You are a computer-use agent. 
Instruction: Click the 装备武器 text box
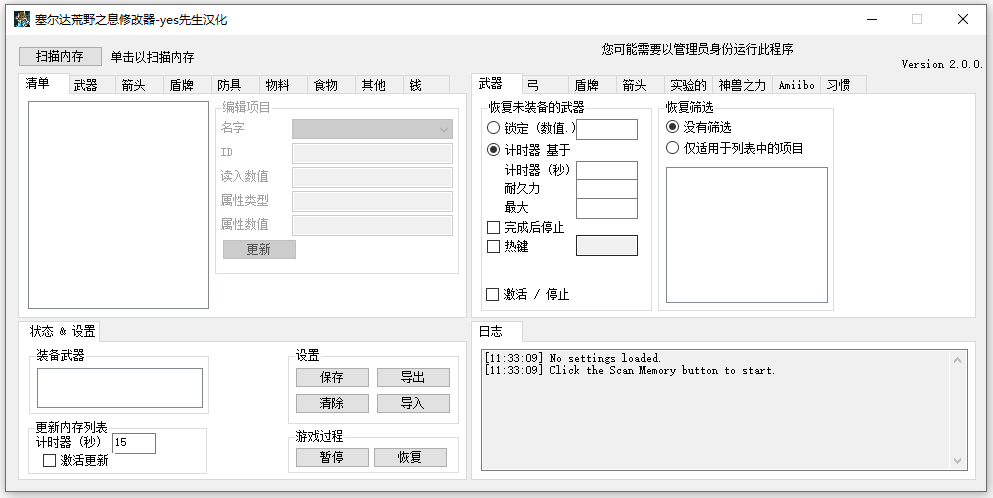[x=120, y=388]
